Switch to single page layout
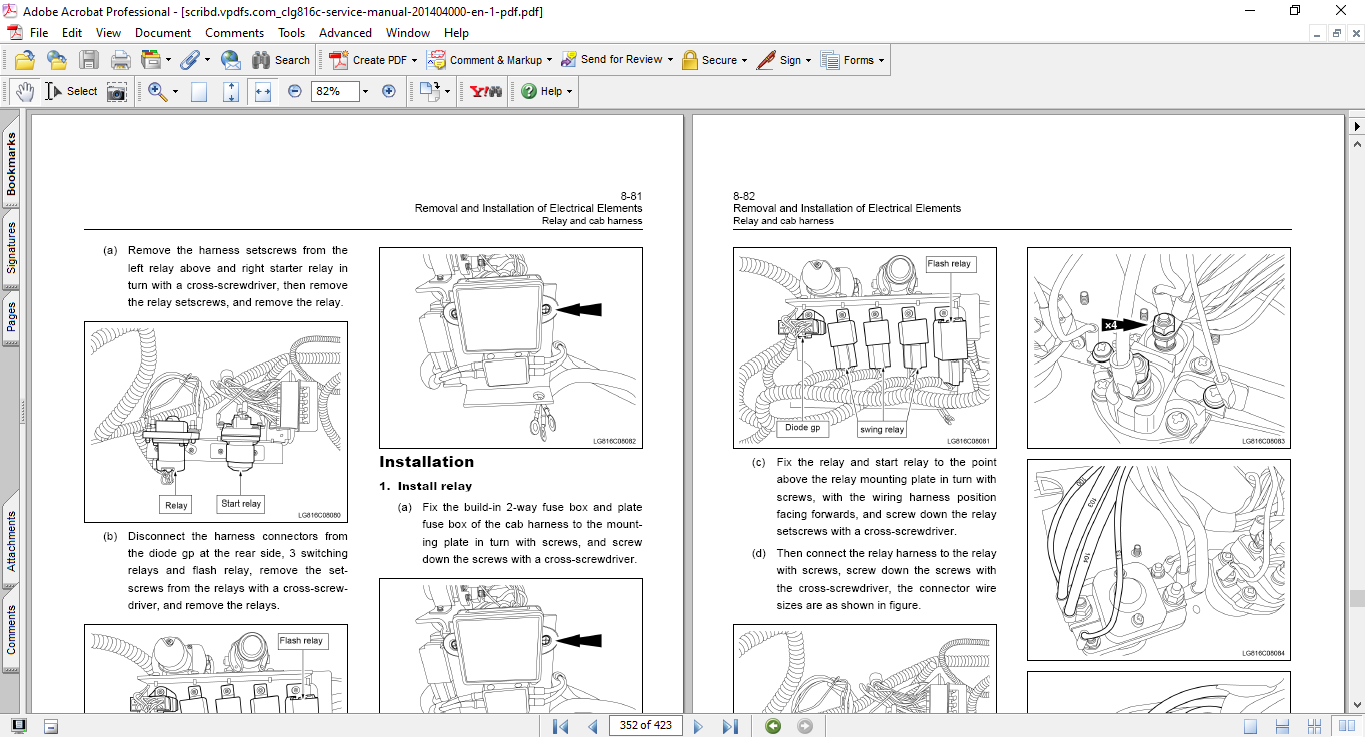Viewport: 1365px width, 737px height. 1251,726
